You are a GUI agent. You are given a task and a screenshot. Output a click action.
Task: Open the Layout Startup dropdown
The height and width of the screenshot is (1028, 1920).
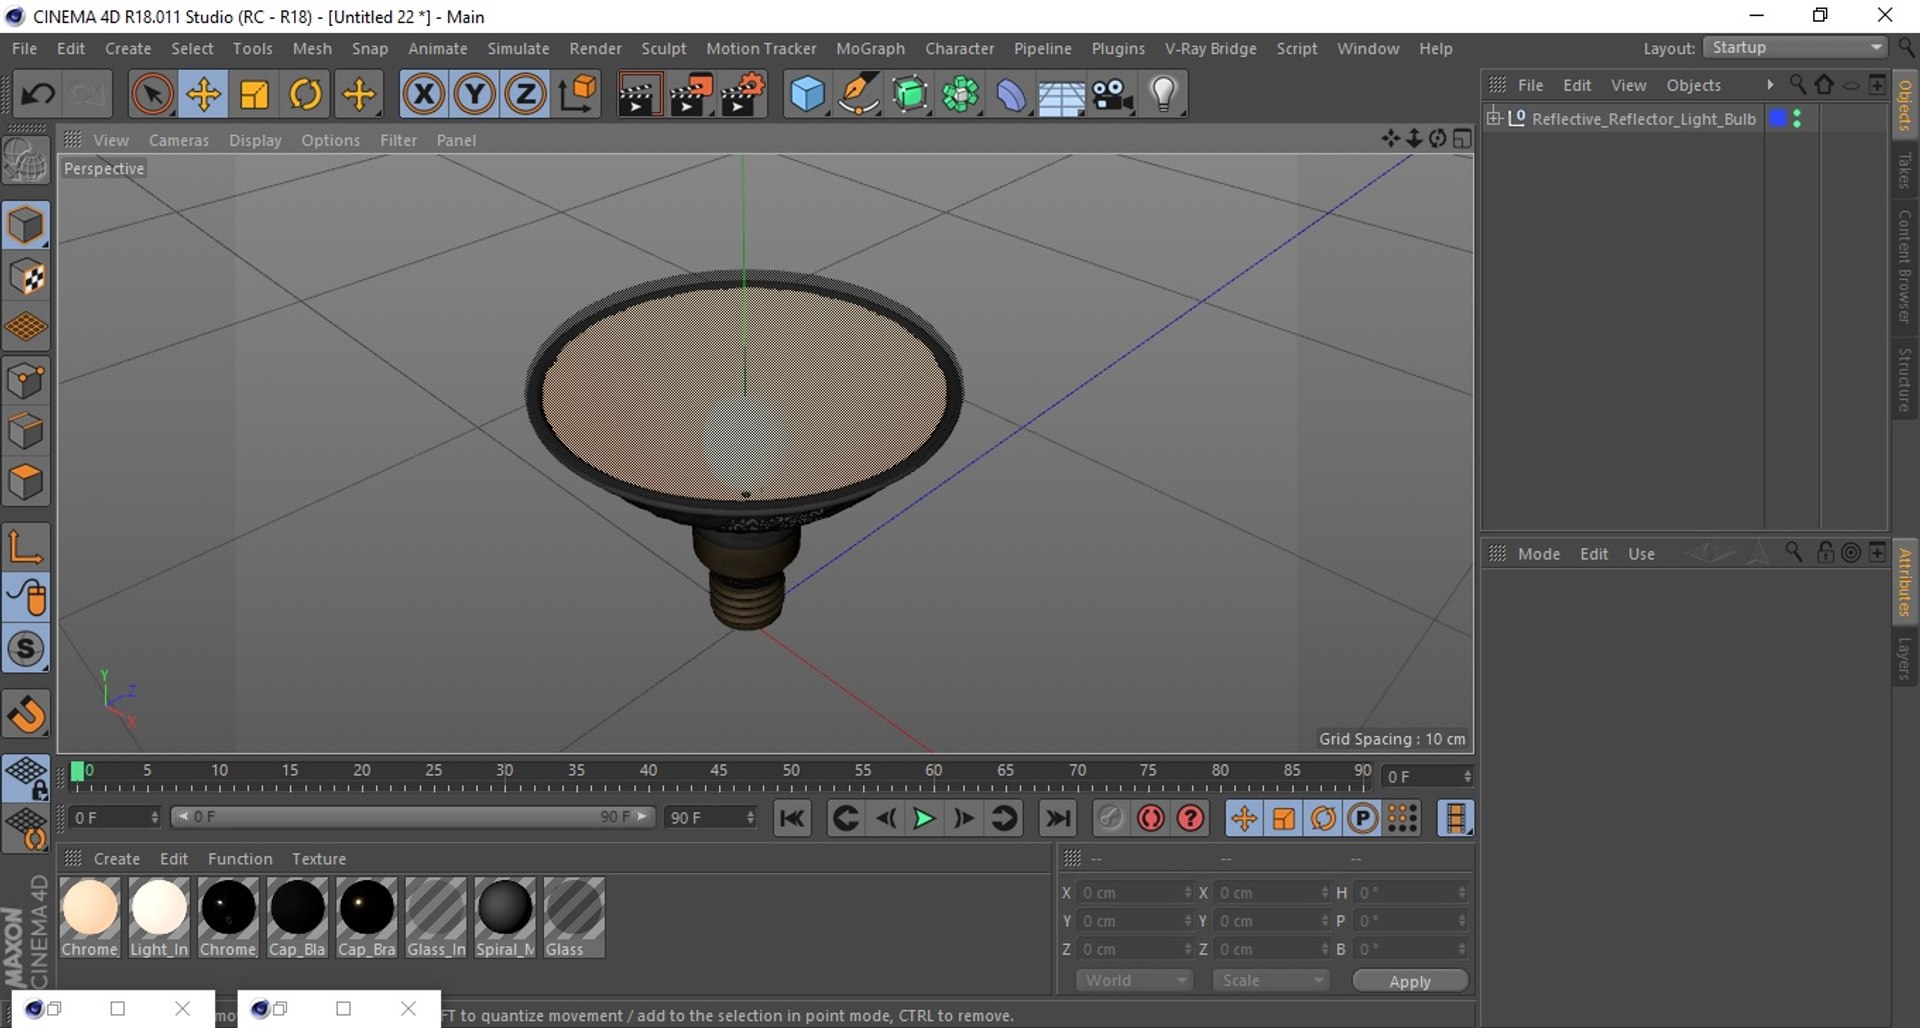point(1796,48)
